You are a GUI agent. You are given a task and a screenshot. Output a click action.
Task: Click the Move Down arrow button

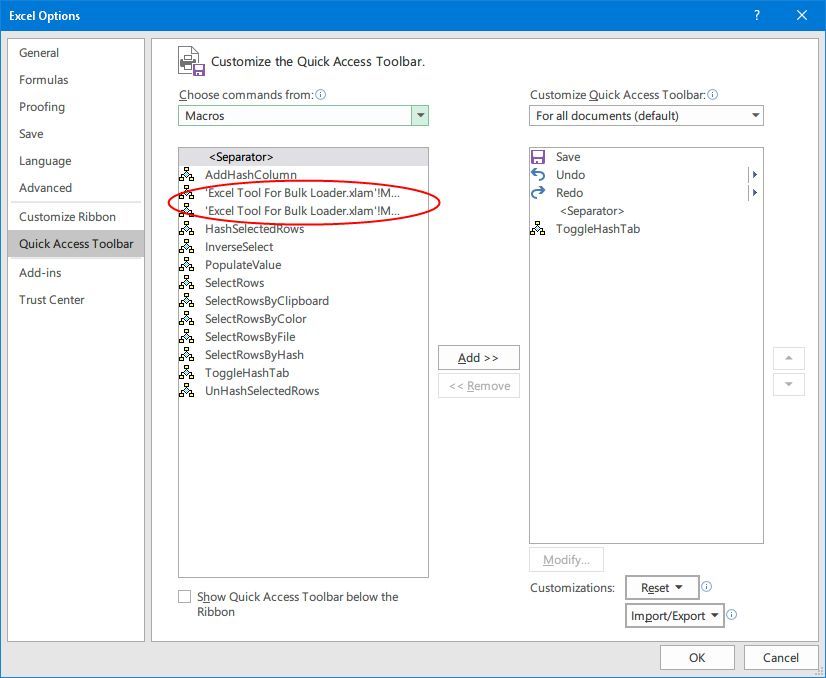pos(789,385)
